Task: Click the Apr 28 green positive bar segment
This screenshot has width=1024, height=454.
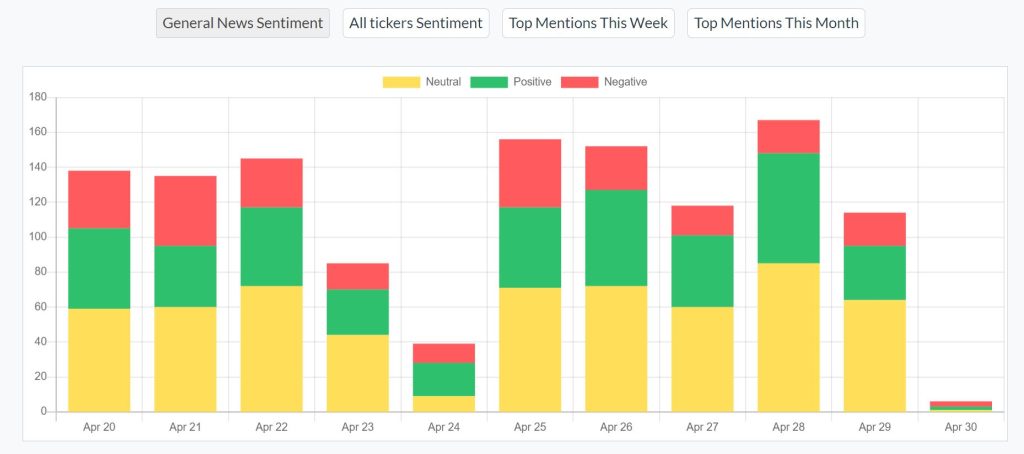Action: 788,208
